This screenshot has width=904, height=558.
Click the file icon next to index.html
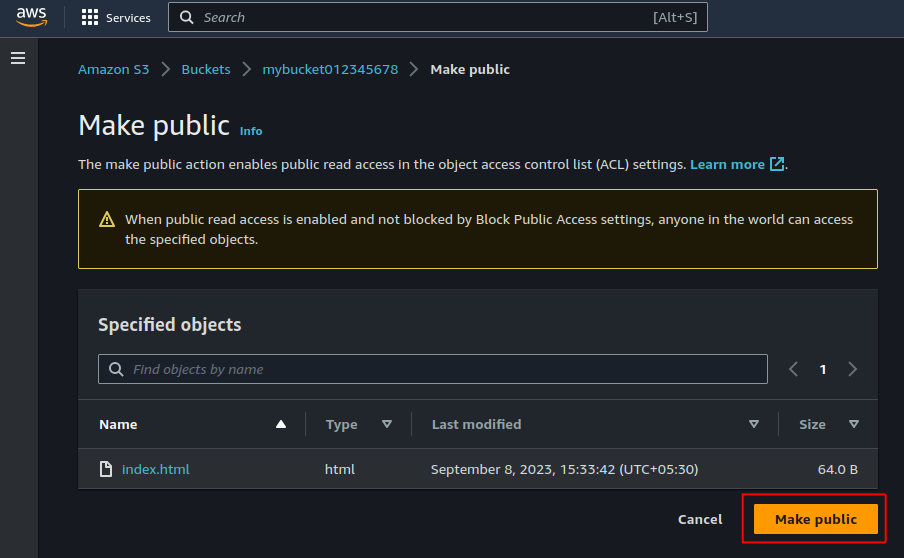click(106, 469)
